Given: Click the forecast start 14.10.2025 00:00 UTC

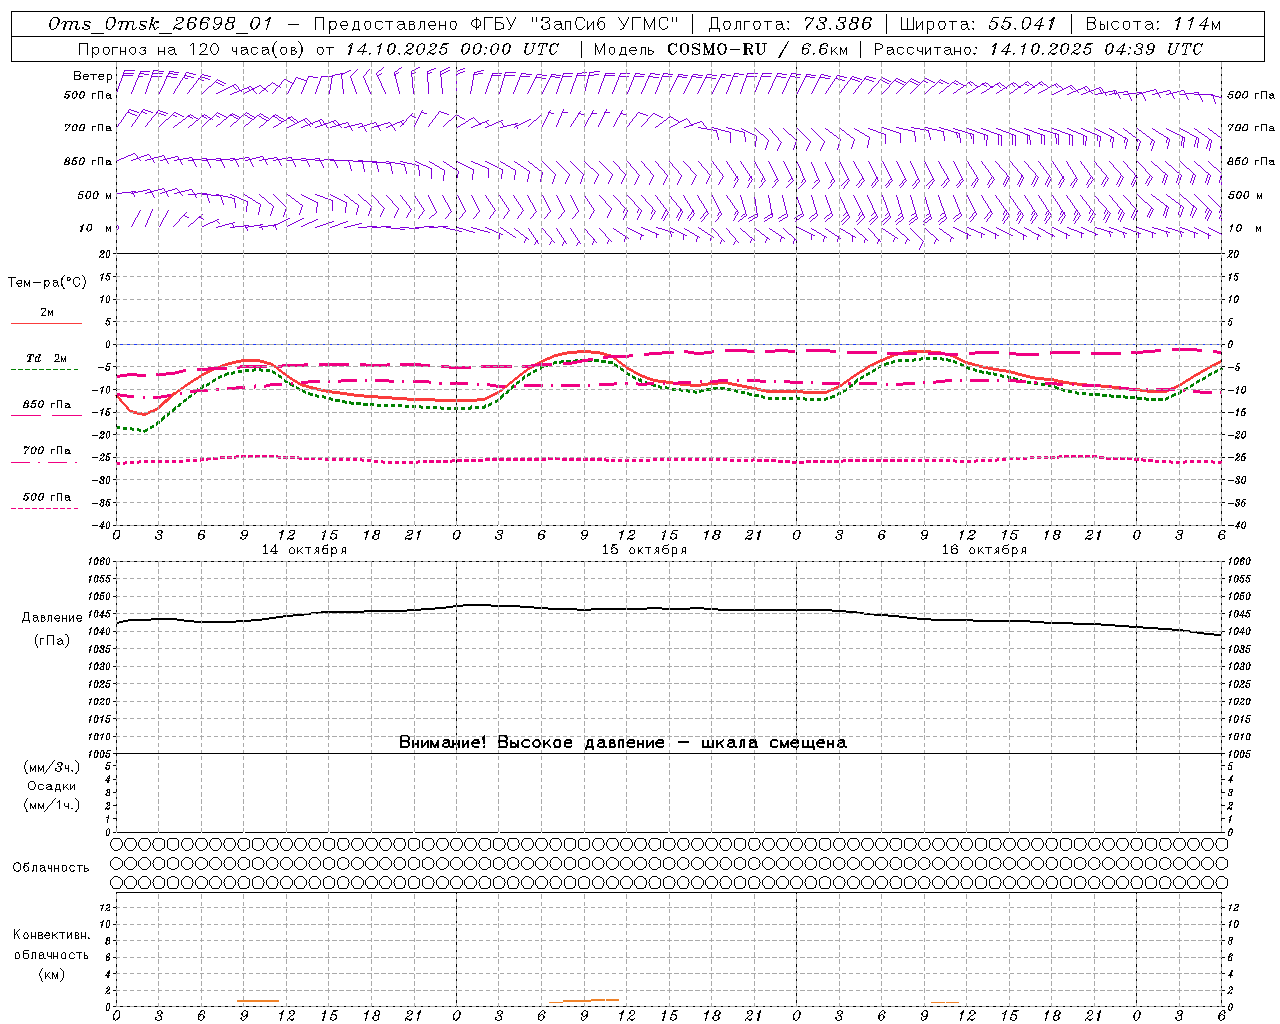Looking at the screenshot, I should [x=452, y=49].
